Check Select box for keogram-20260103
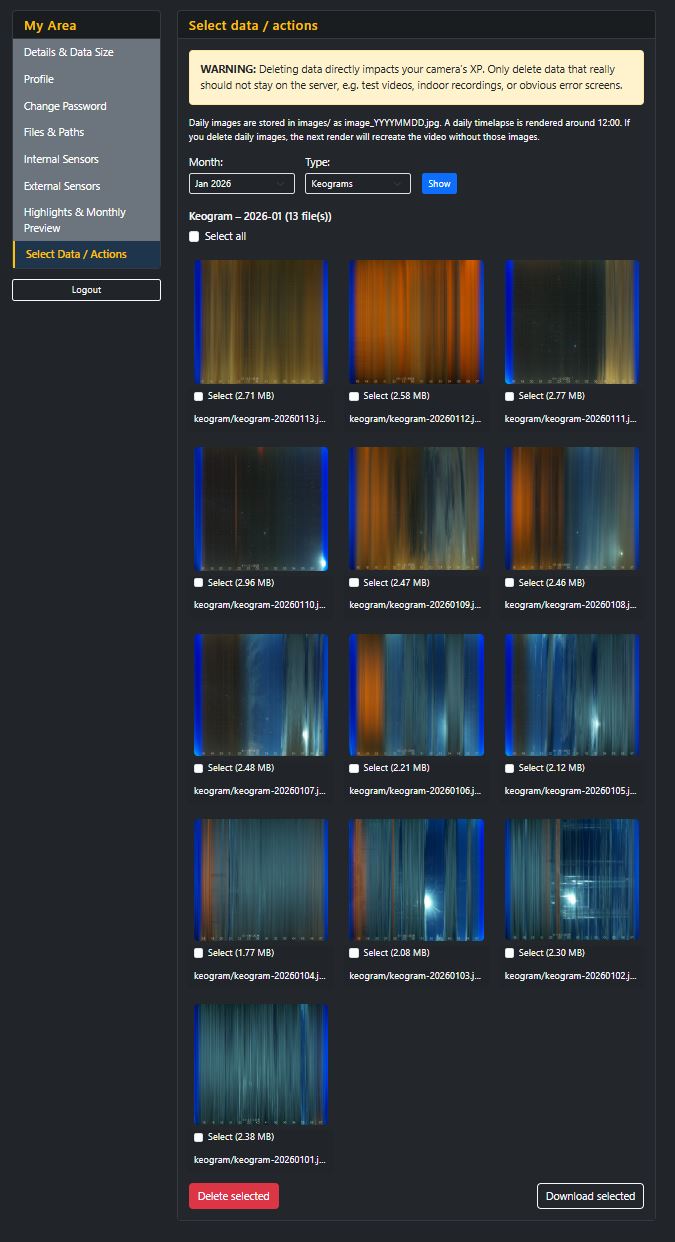The width and height of the screenshot is (675, 1242). tap(354, 954)
